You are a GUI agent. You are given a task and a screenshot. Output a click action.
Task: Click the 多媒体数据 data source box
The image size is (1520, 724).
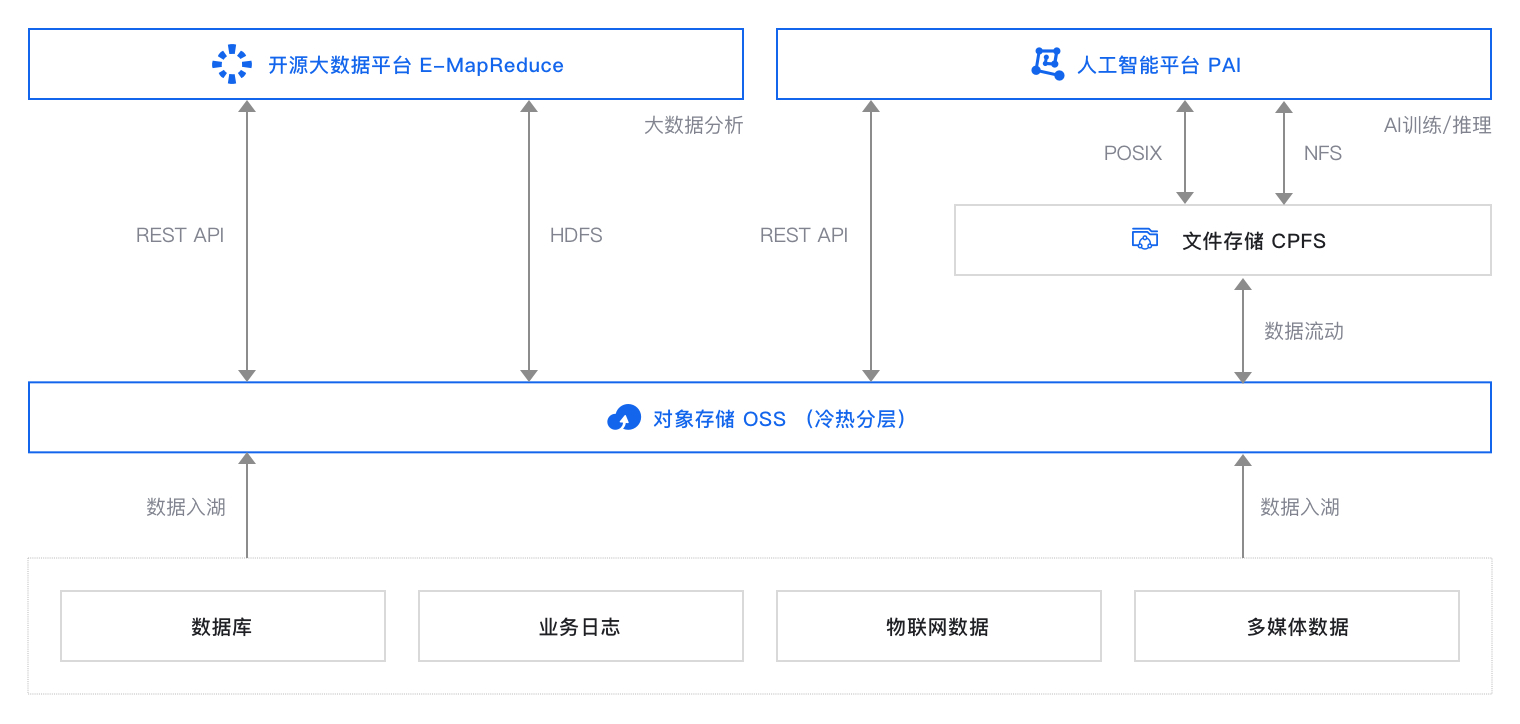click(x=1297, y=626)
